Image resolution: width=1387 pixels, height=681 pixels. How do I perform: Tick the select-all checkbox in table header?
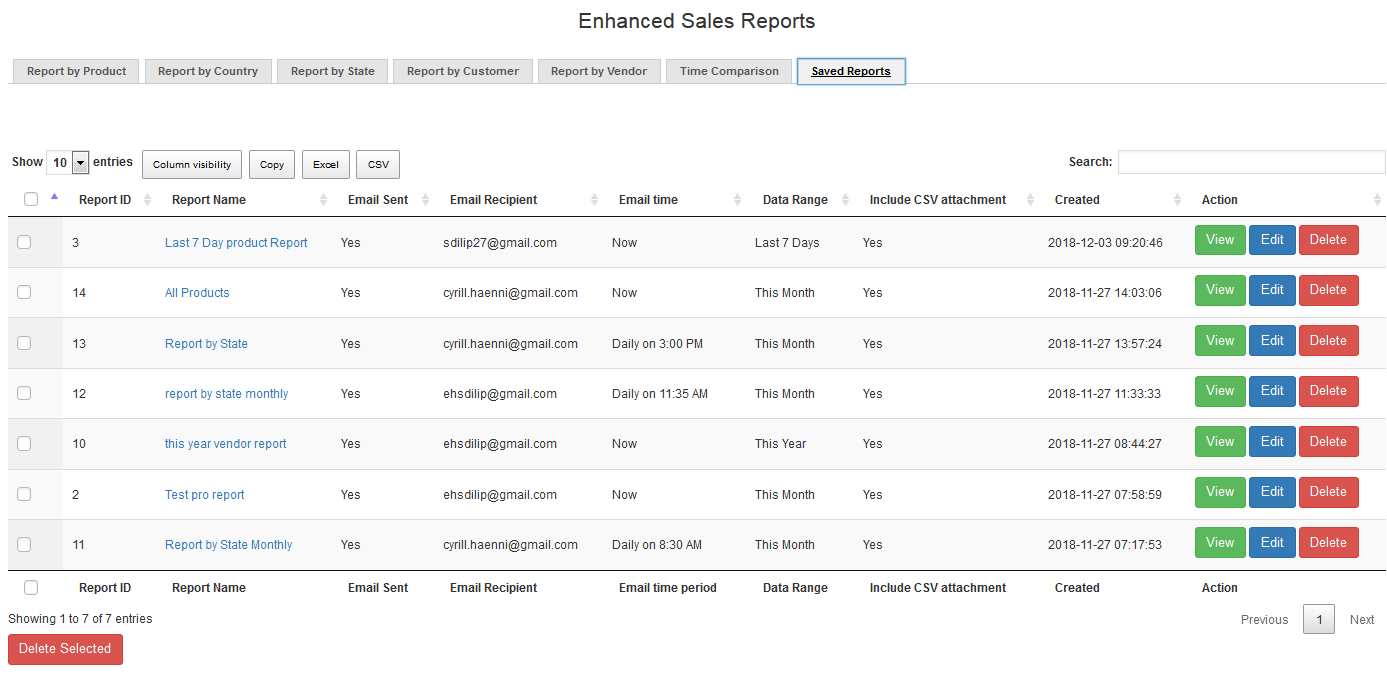tap(31, 200)
